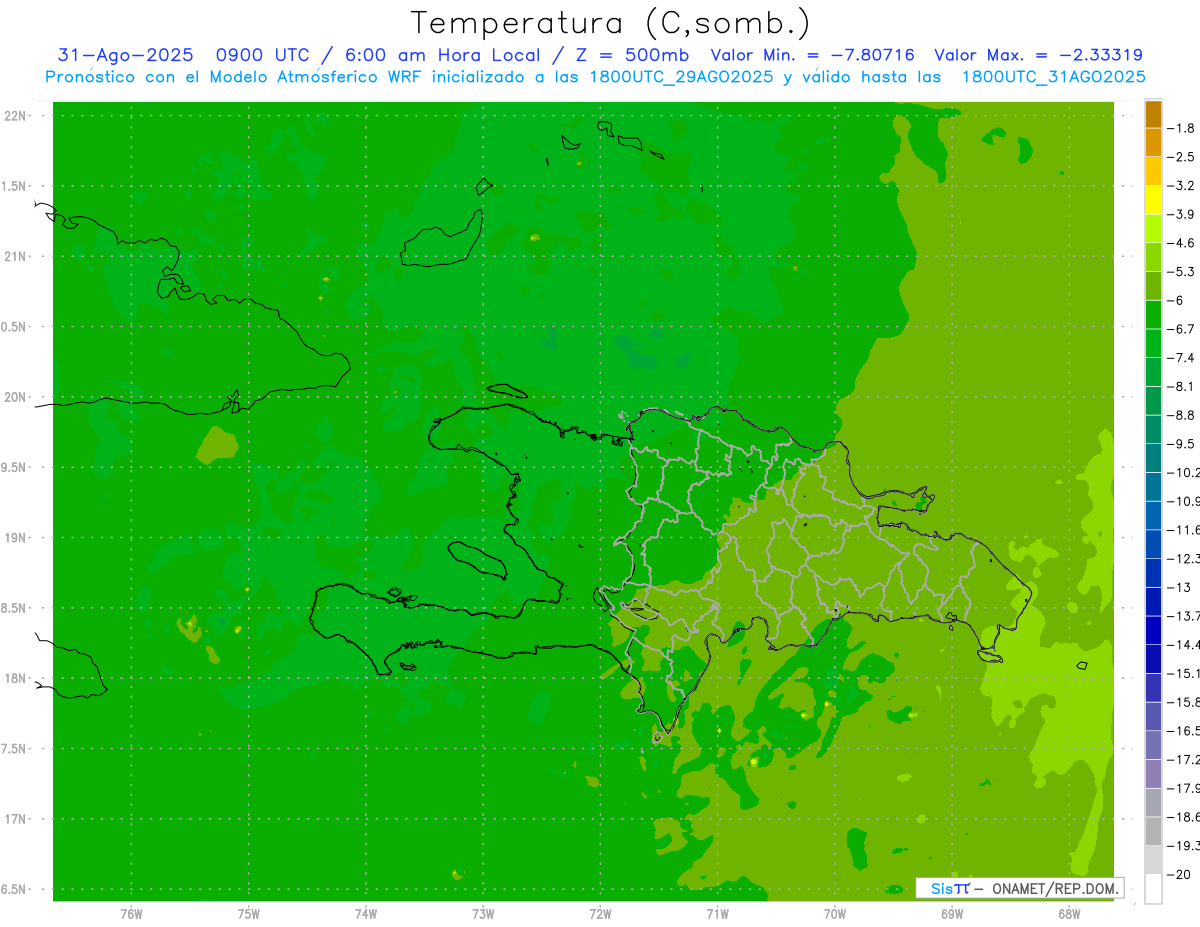Click the "21N" latitude label
1200x927 pixels.
coord(15,257)
